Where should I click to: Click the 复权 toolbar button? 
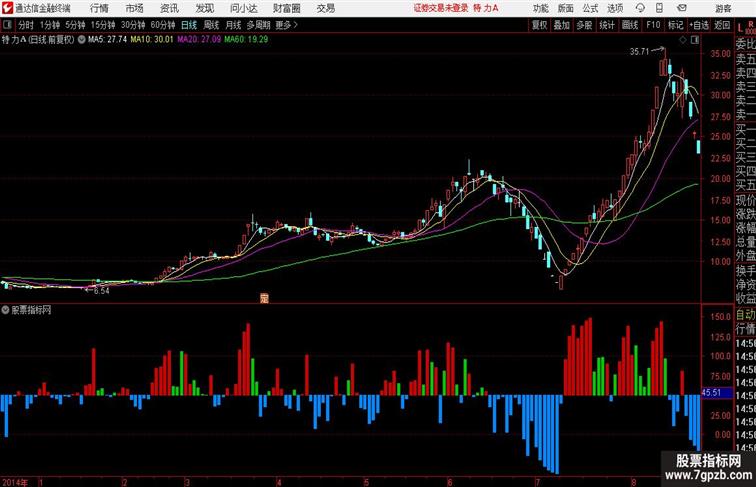pyautogui.click(x=540, y=25)
